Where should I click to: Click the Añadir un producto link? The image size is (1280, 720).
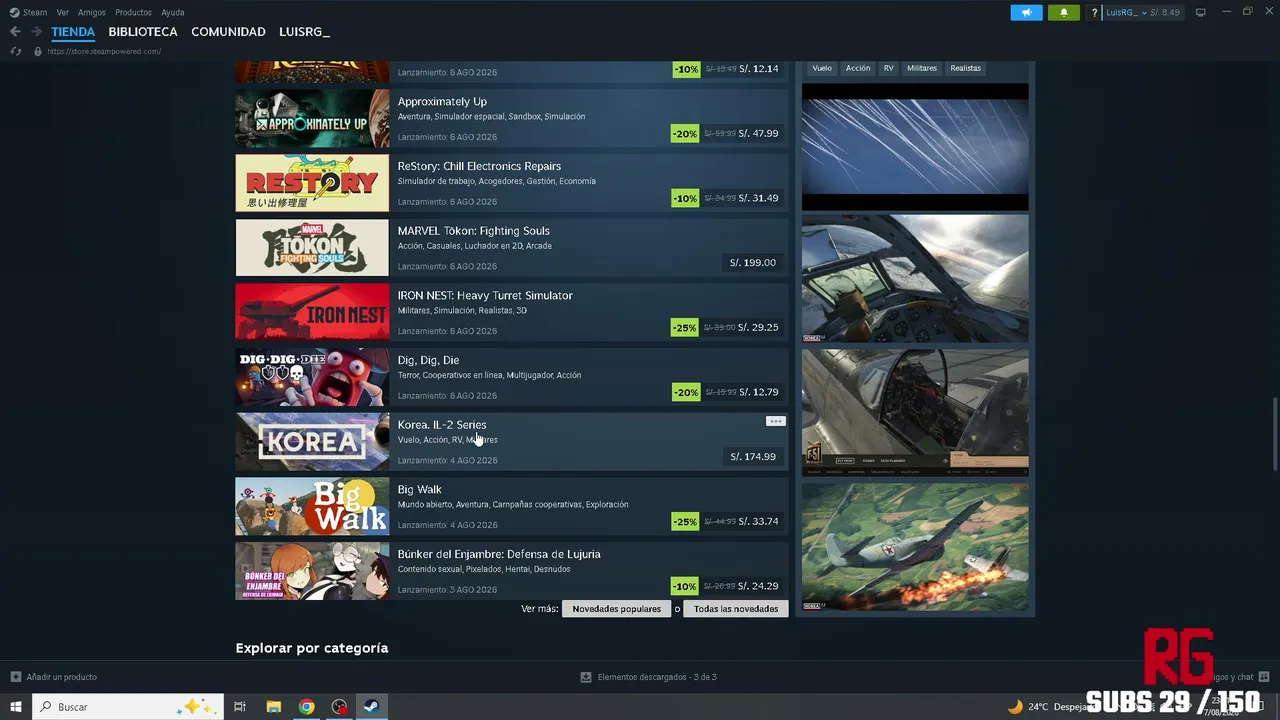pyautogui.click(x=62, y=677)
